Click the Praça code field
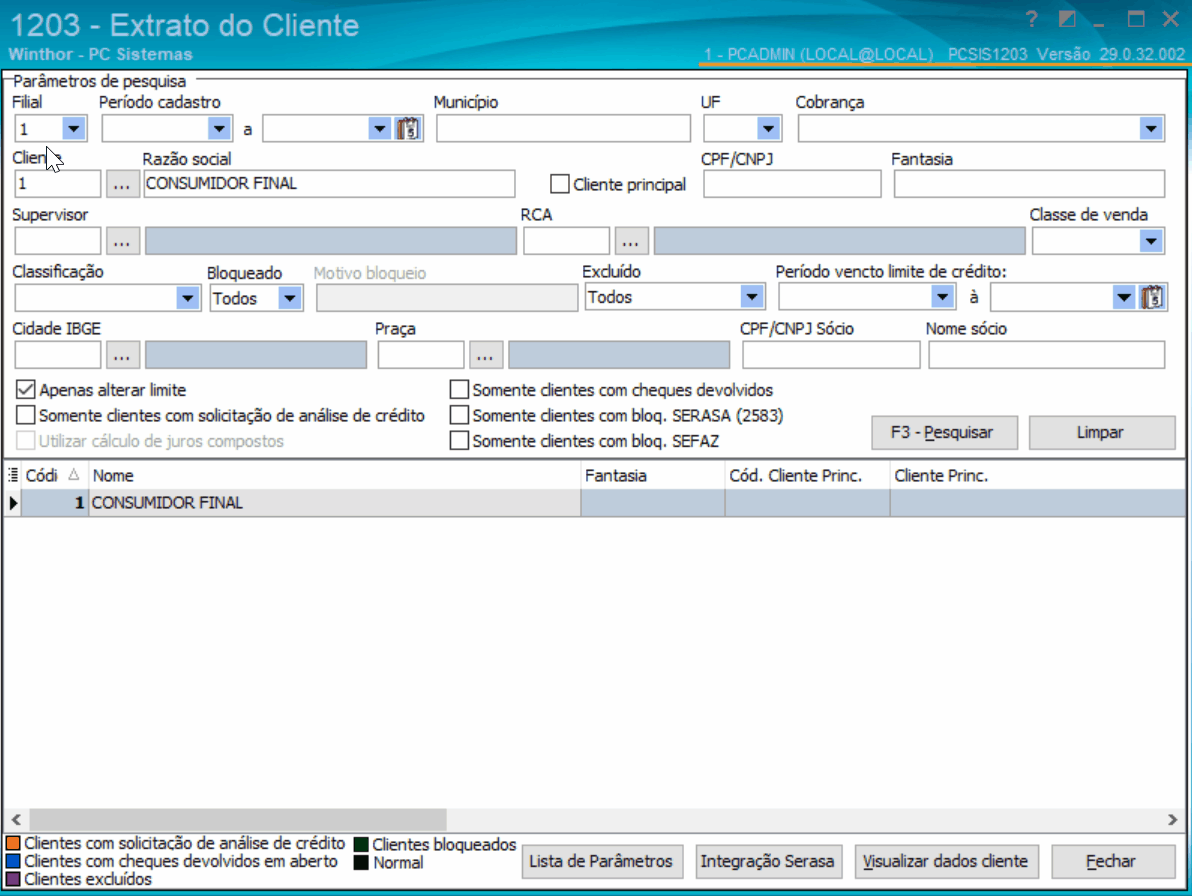Screen dimensions: 1192x896 click(421, 355)
